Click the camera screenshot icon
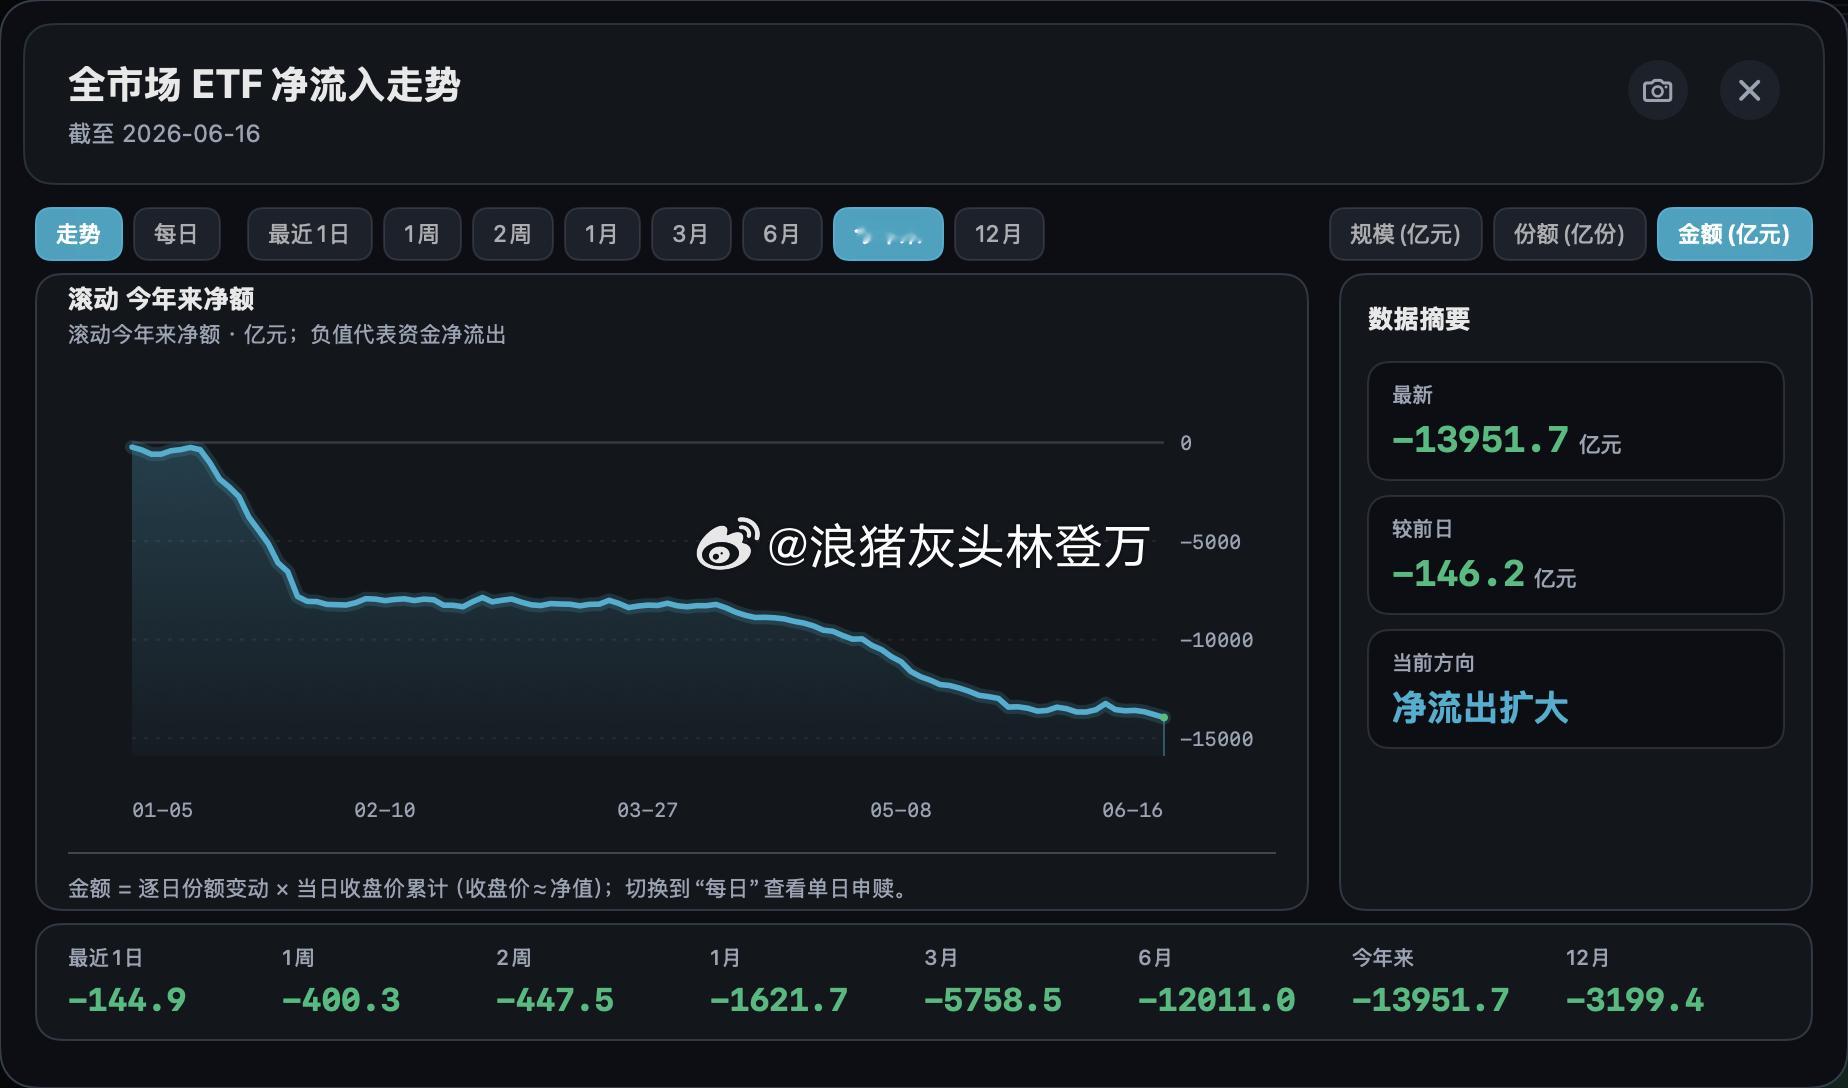The height and width of the screenshot is (1088, 1848). pyautogui.click(x=1657, y=90)
